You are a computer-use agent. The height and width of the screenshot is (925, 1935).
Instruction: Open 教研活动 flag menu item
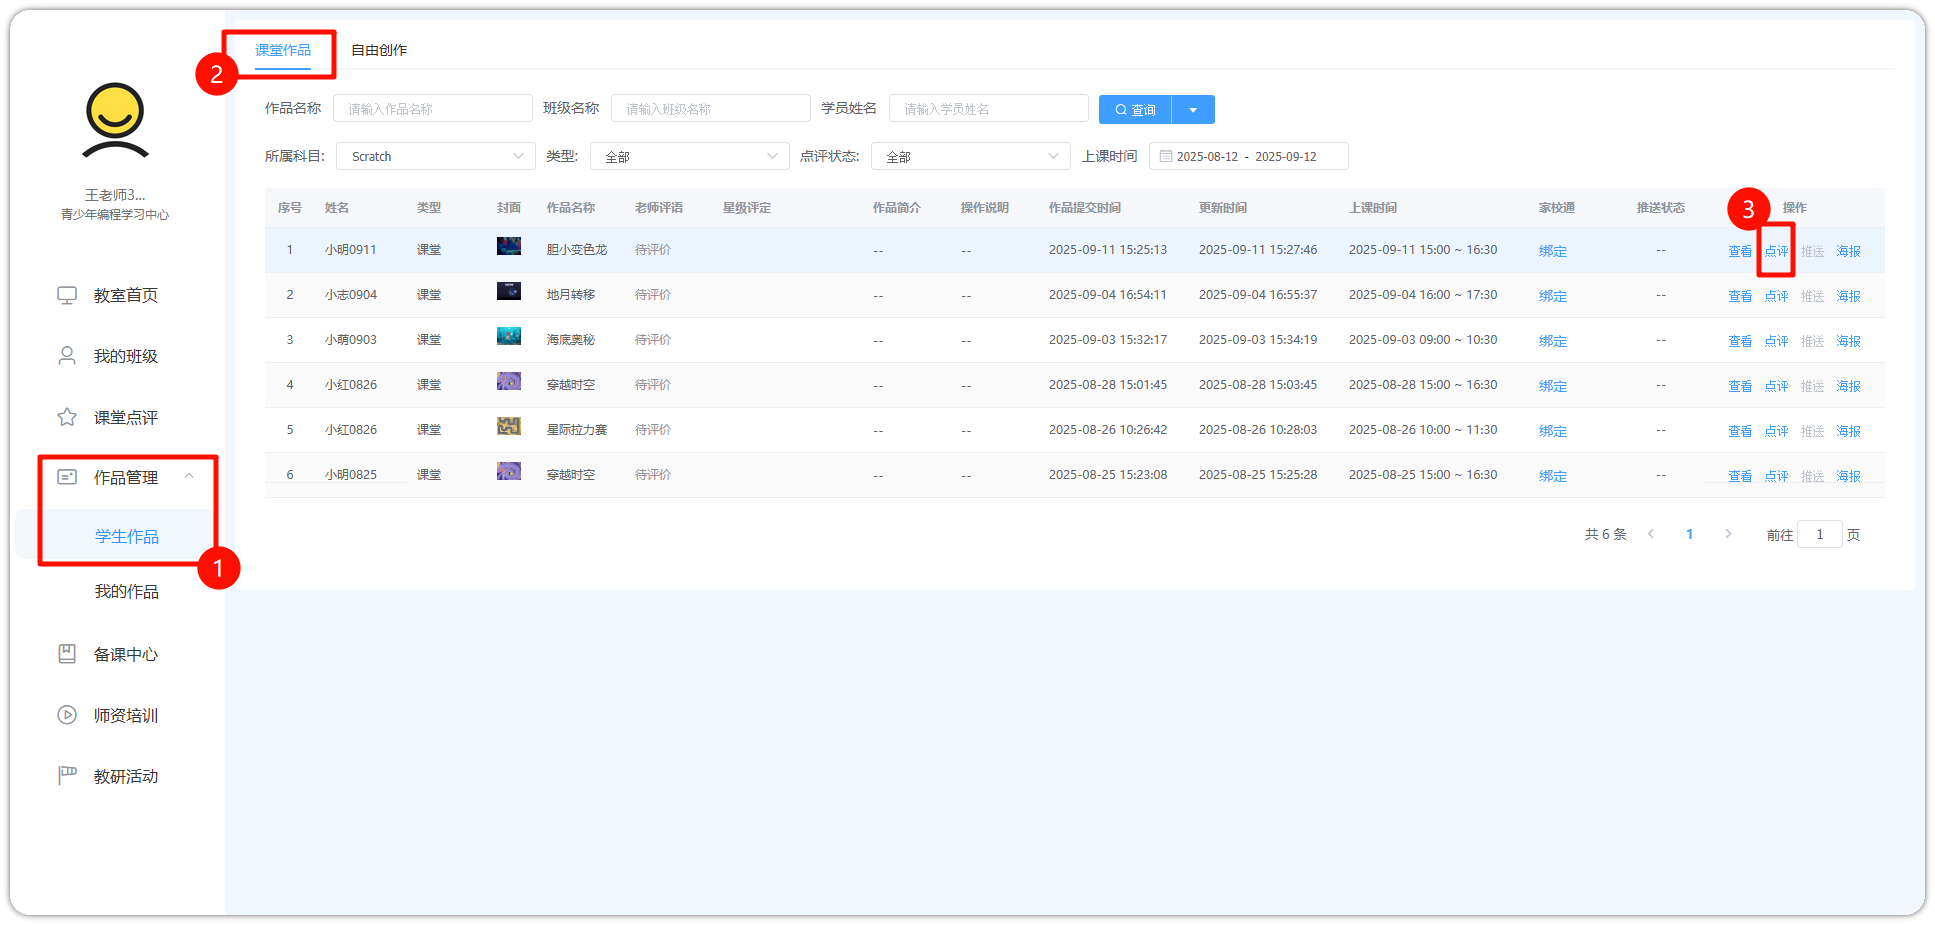coord(125,776)
